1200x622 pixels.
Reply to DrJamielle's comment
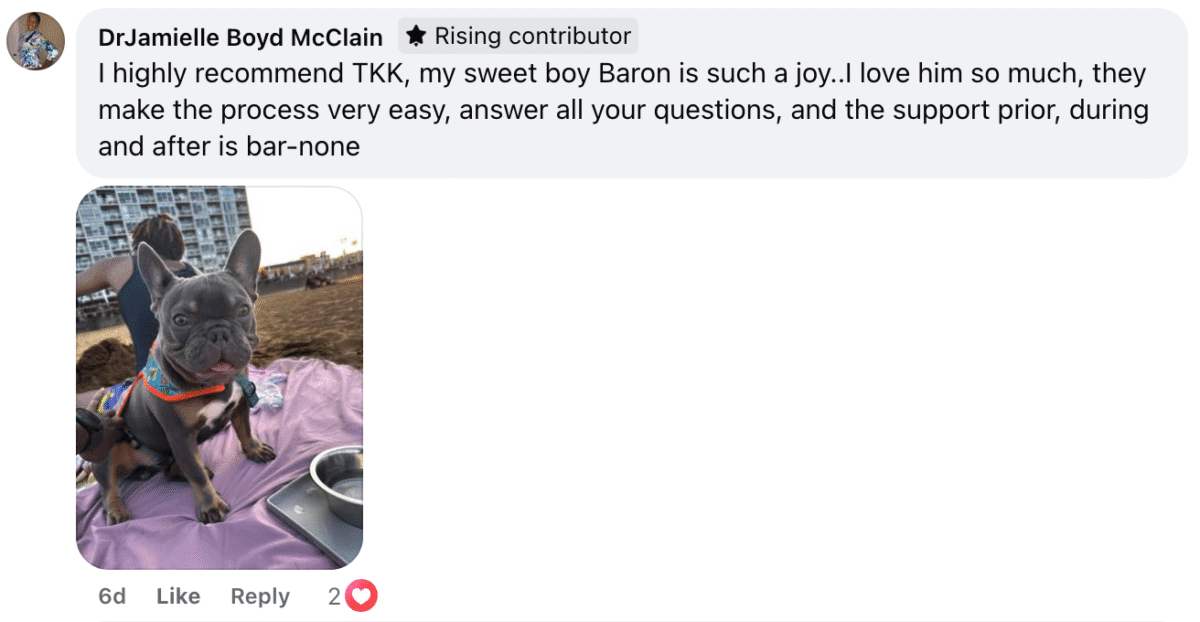coord(260,597)
